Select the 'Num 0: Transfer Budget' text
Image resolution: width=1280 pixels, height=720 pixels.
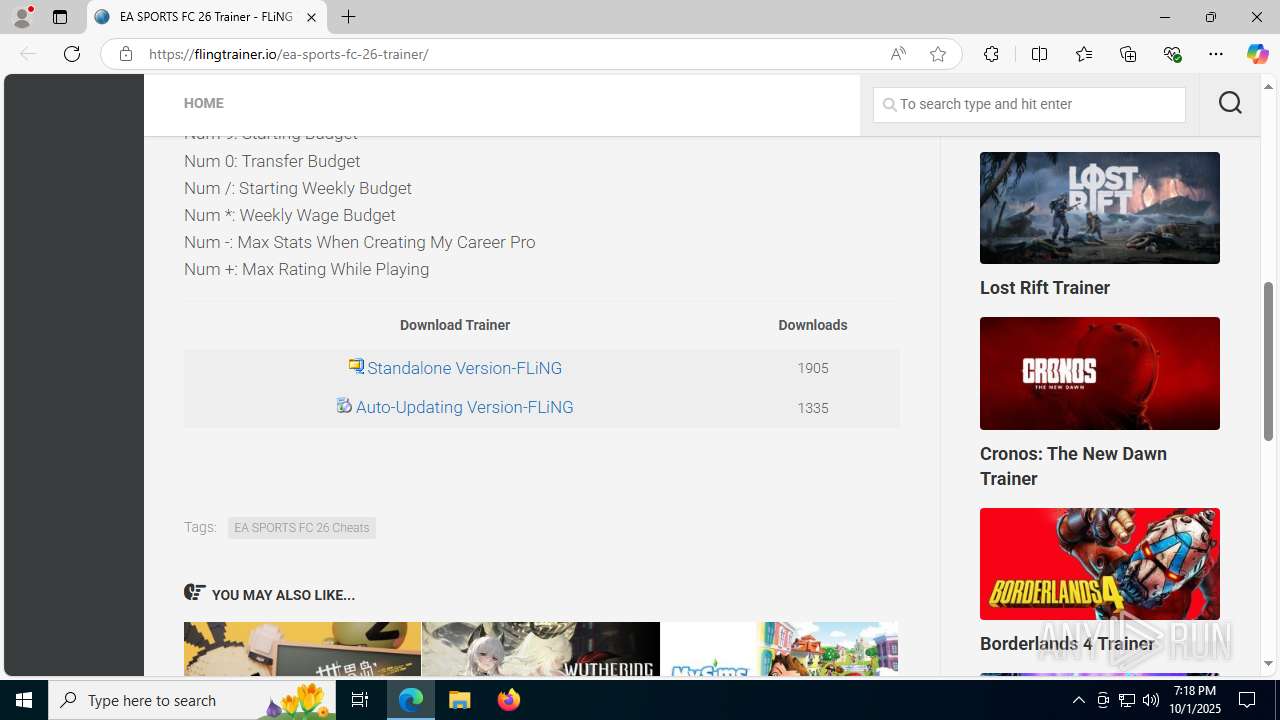pyautogui.click(x=272, y=161)
